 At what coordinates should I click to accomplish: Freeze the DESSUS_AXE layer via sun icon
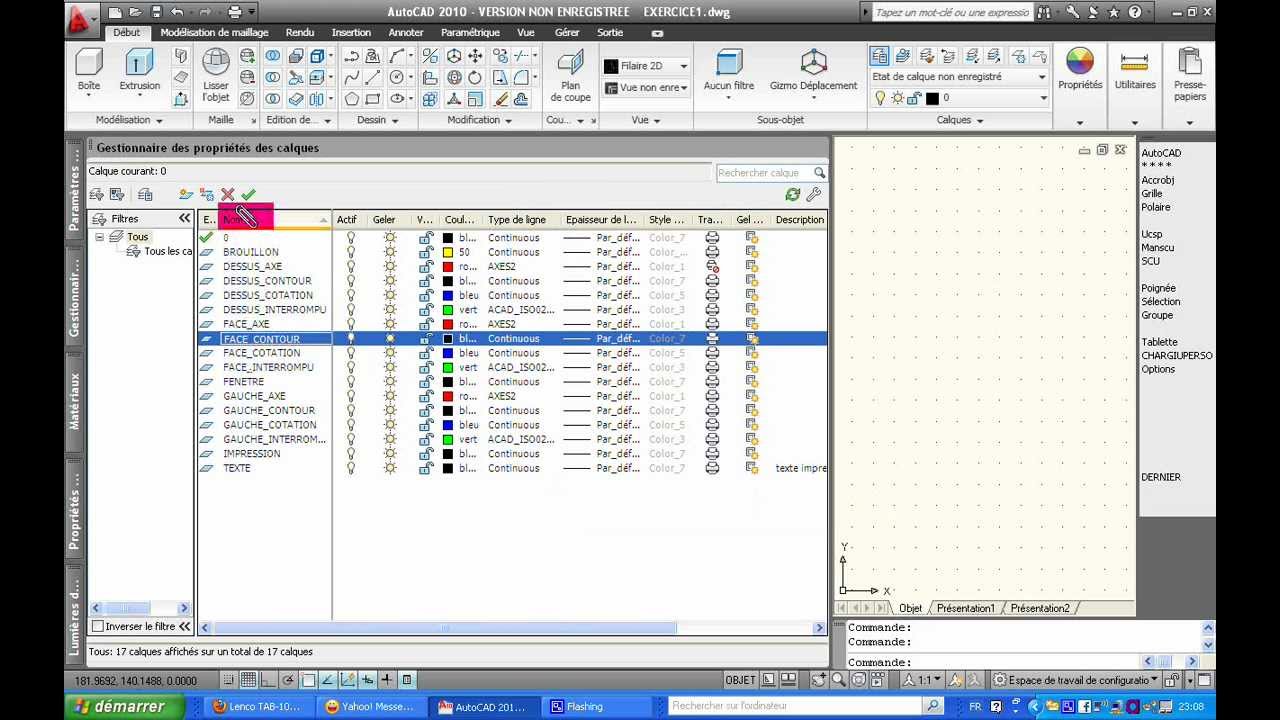point(389,267)
